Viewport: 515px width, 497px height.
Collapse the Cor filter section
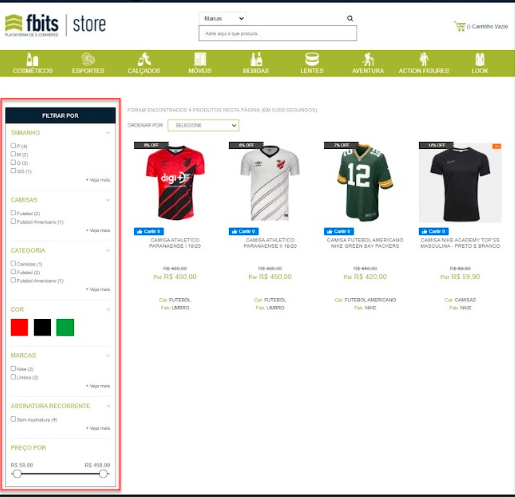tap(108, 309)
